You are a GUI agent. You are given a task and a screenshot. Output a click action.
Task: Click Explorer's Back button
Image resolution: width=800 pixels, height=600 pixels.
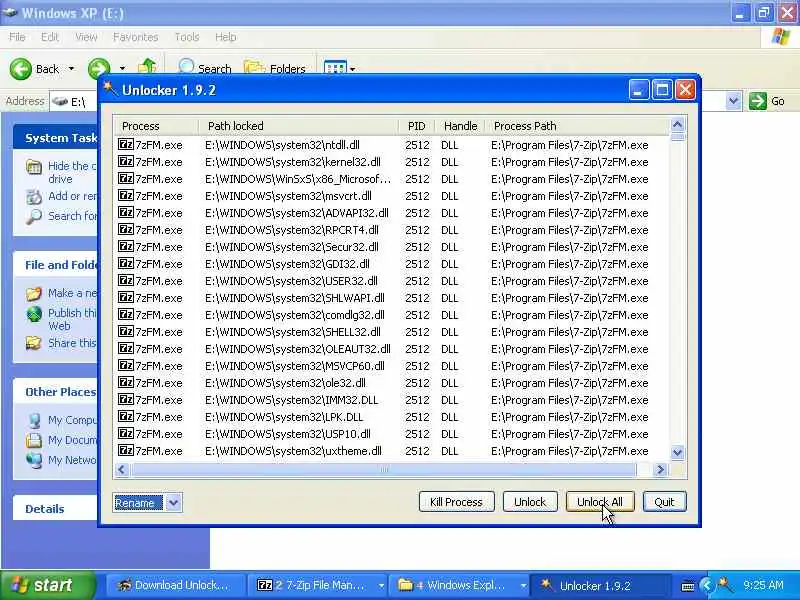pos(35,68)
